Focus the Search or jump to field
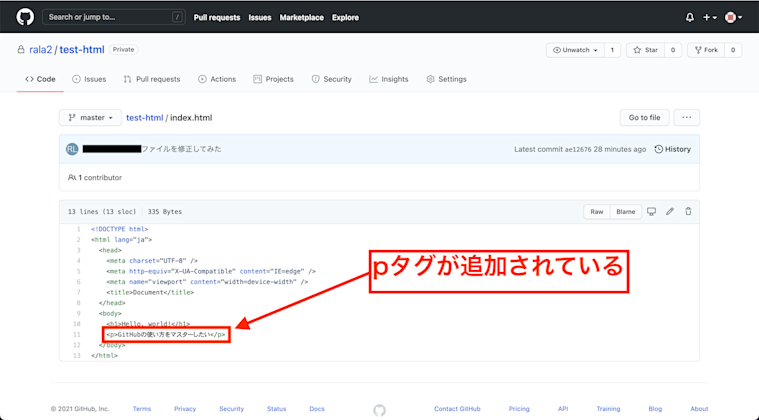Image resolution: width=759 pixels, height=420 pixels. tap(114, 17)
